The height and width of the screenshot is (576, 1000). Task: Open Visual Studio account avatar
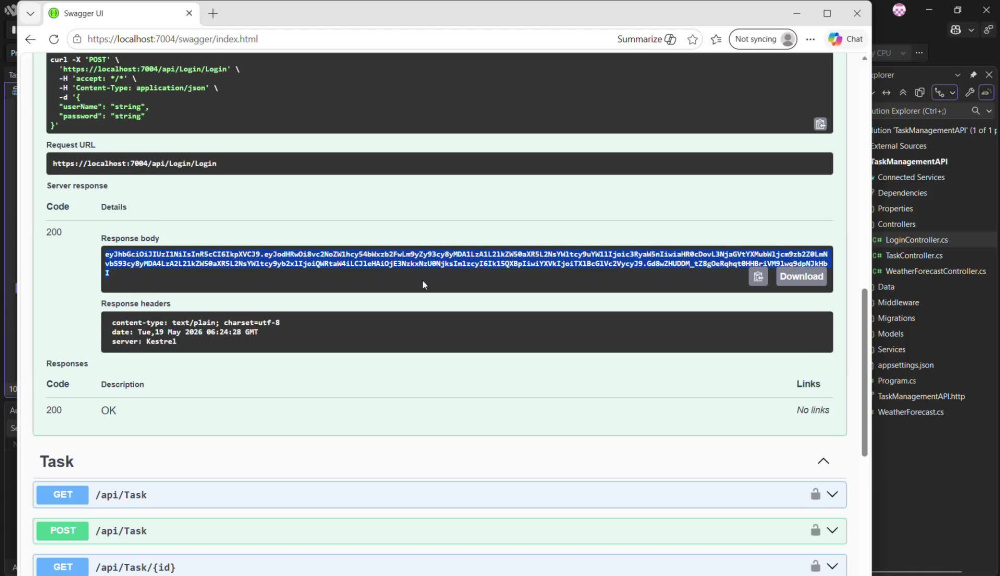[899, 10]
